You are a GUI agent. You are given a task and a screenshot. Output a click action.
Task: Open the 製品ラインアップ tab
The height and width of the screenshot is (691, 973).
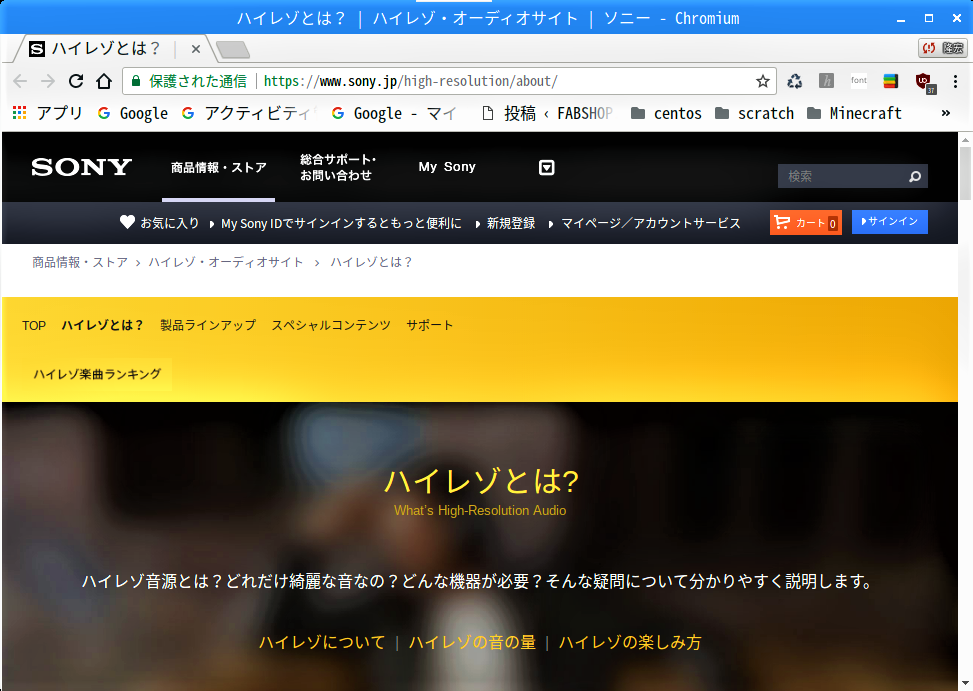(208, 325)
